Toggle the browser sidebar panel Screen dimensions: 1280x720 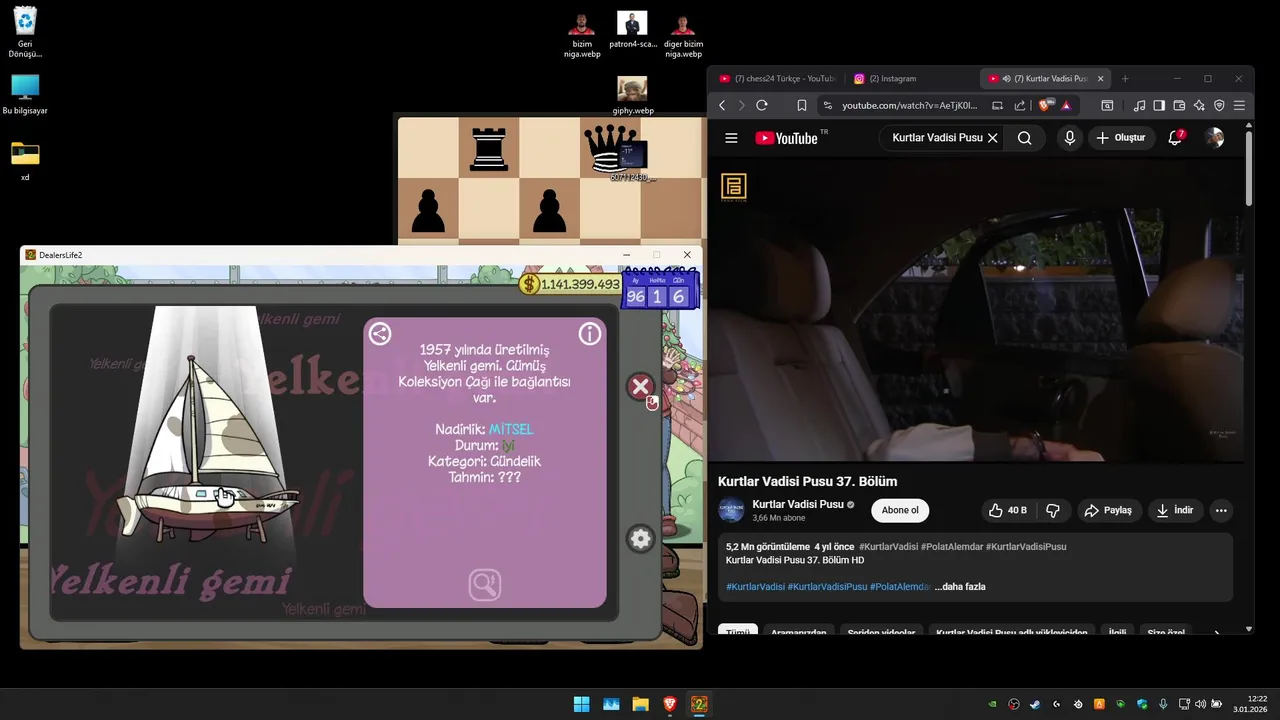click(x=1159, y=105)
